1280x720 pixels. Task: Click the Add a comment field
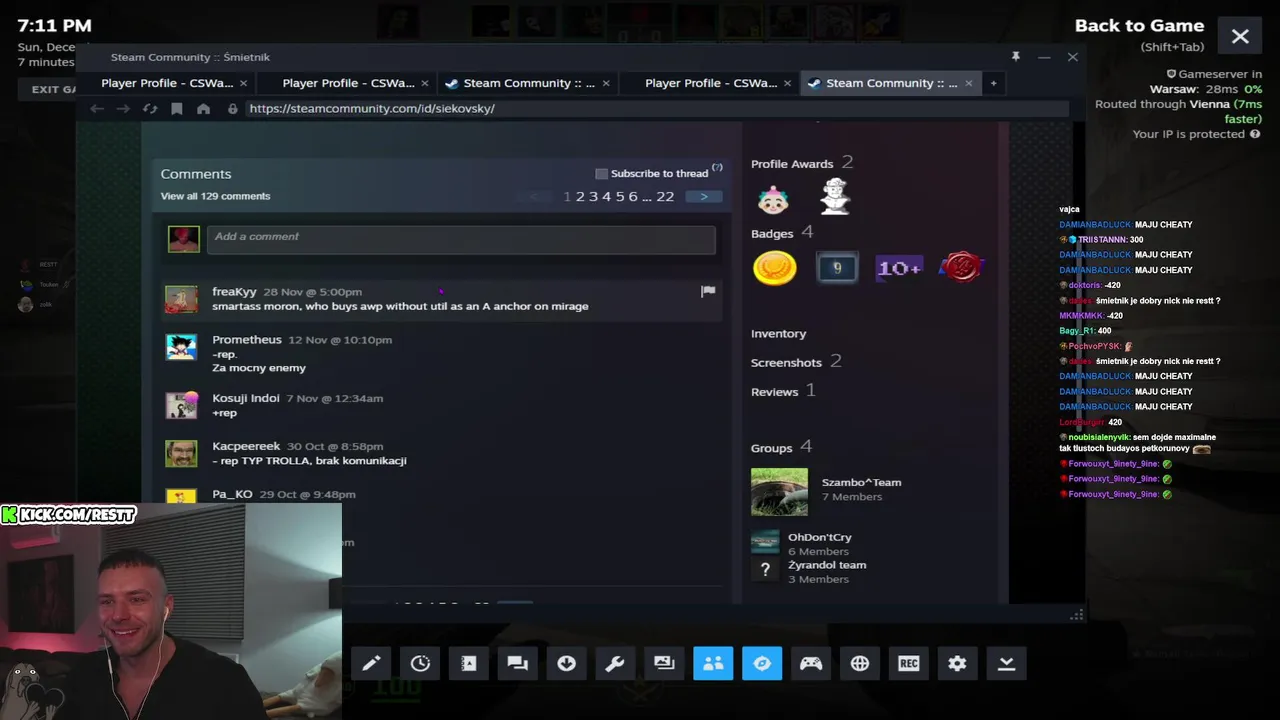pyautogui.click(x=461, y=238)
